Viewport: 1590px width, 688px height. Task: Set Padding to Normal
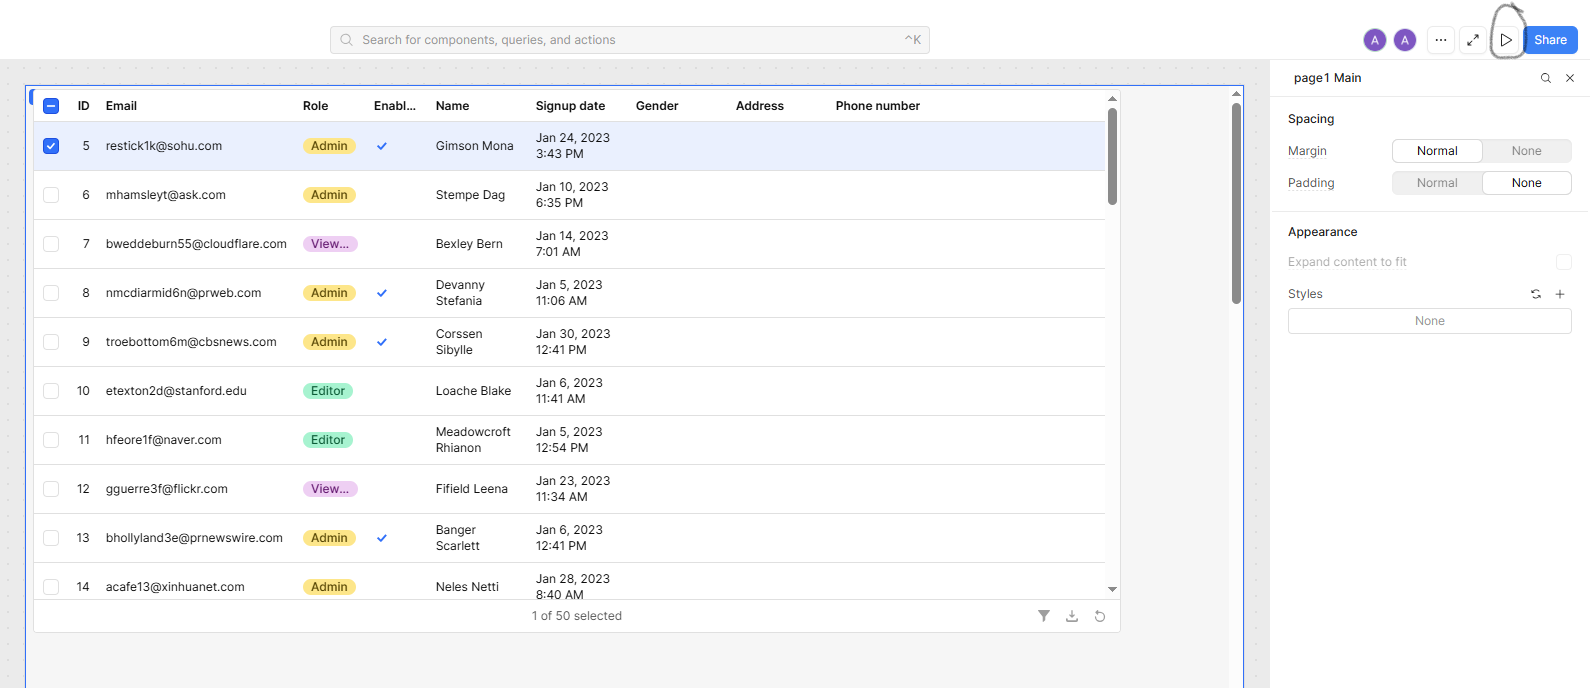pyautogui.click(x=1436, y=183)
